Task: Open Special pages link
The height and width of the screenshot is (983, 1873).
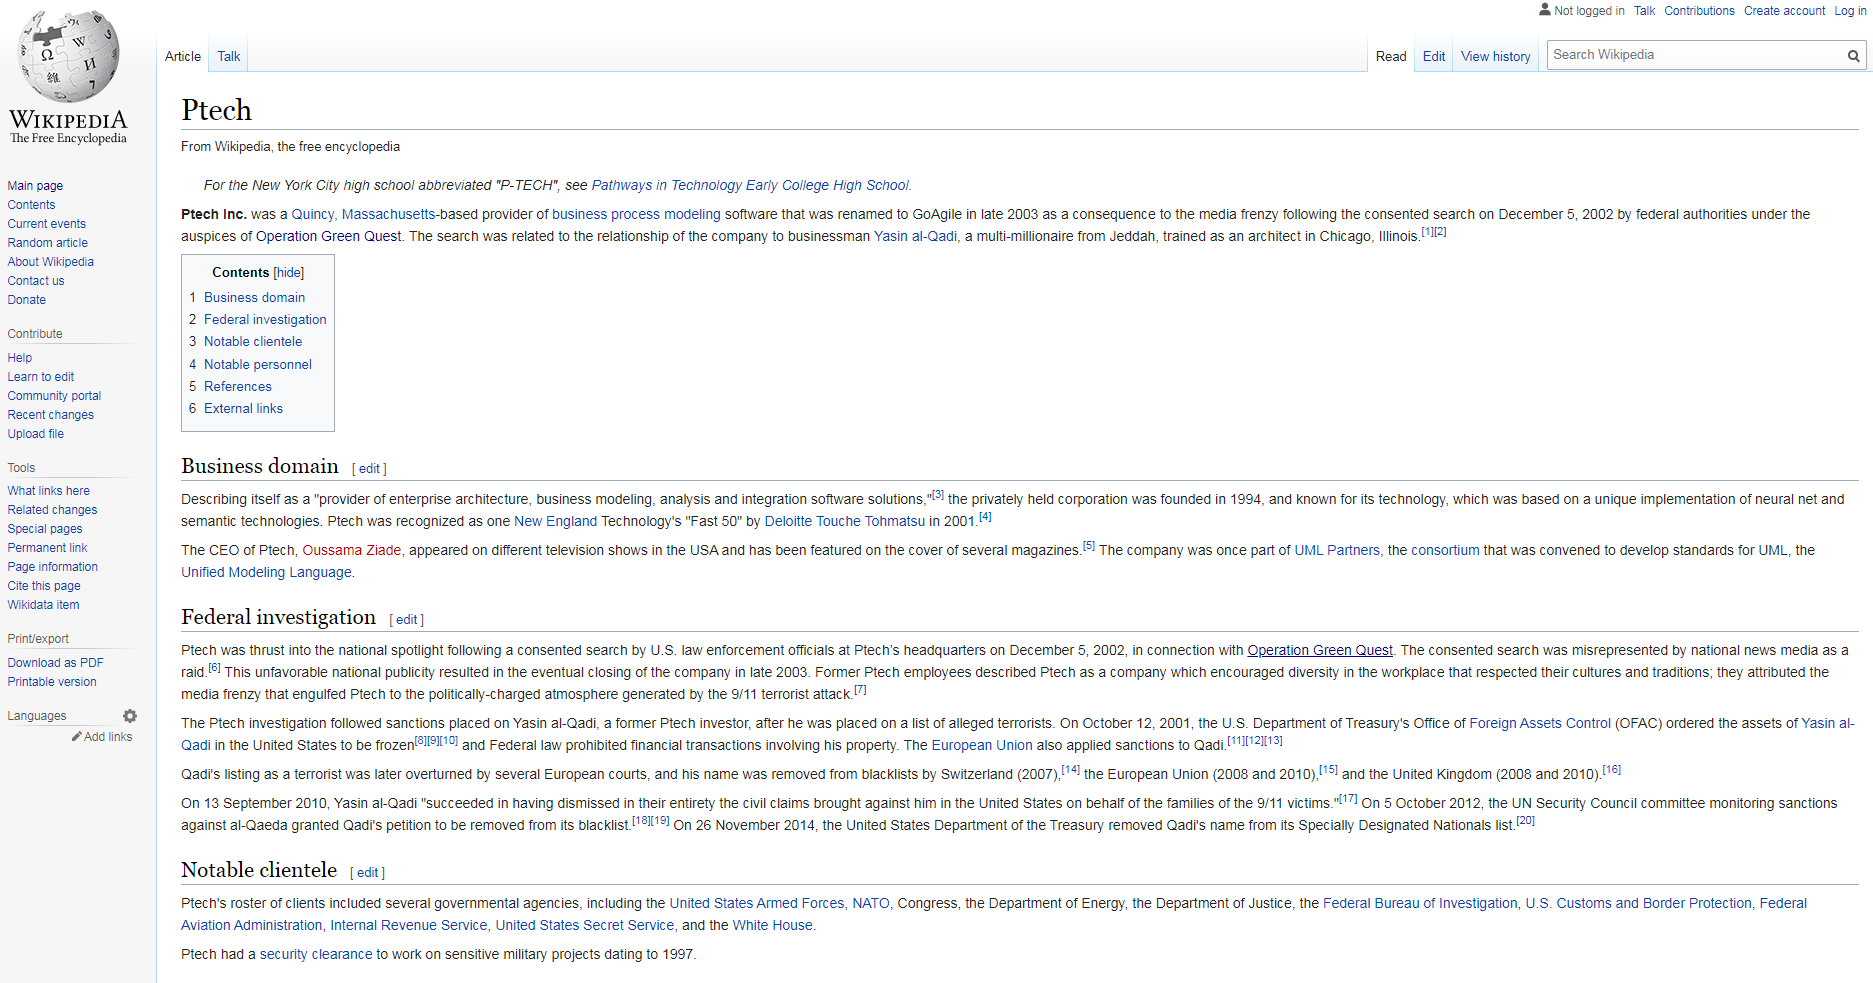Action: coord(45,529)
